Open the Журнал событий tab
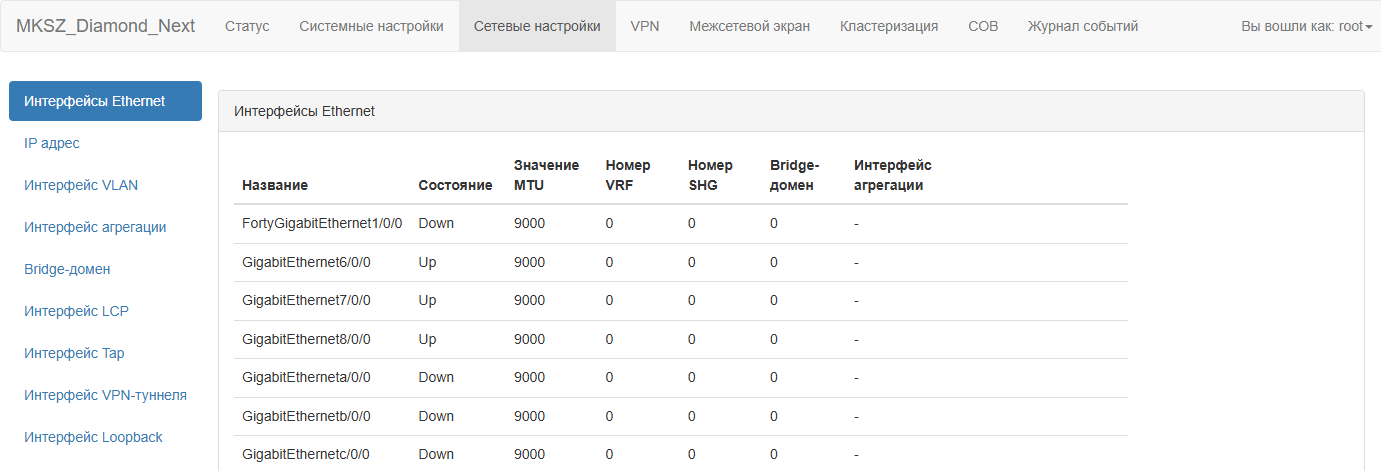 coord(1083,26)
